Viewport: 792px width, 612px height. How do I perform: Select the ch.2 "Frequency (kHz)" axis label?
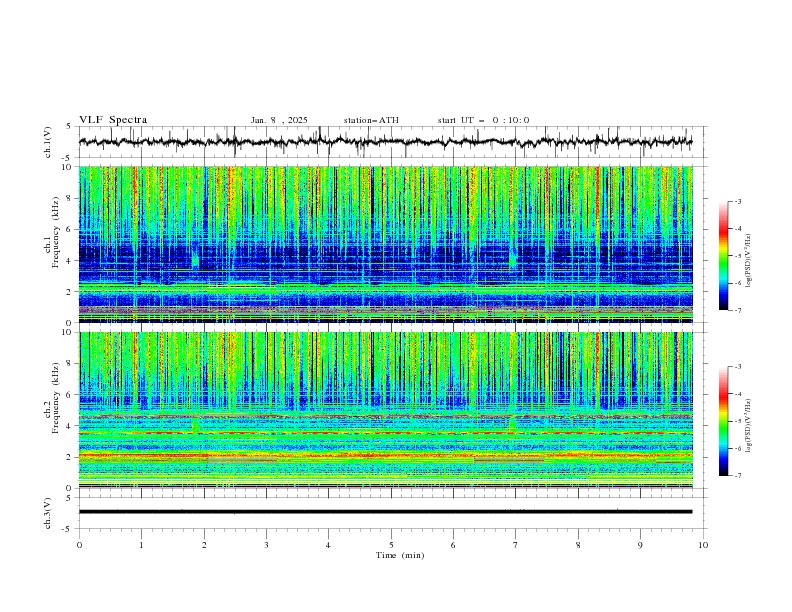(x=56, y=398)
